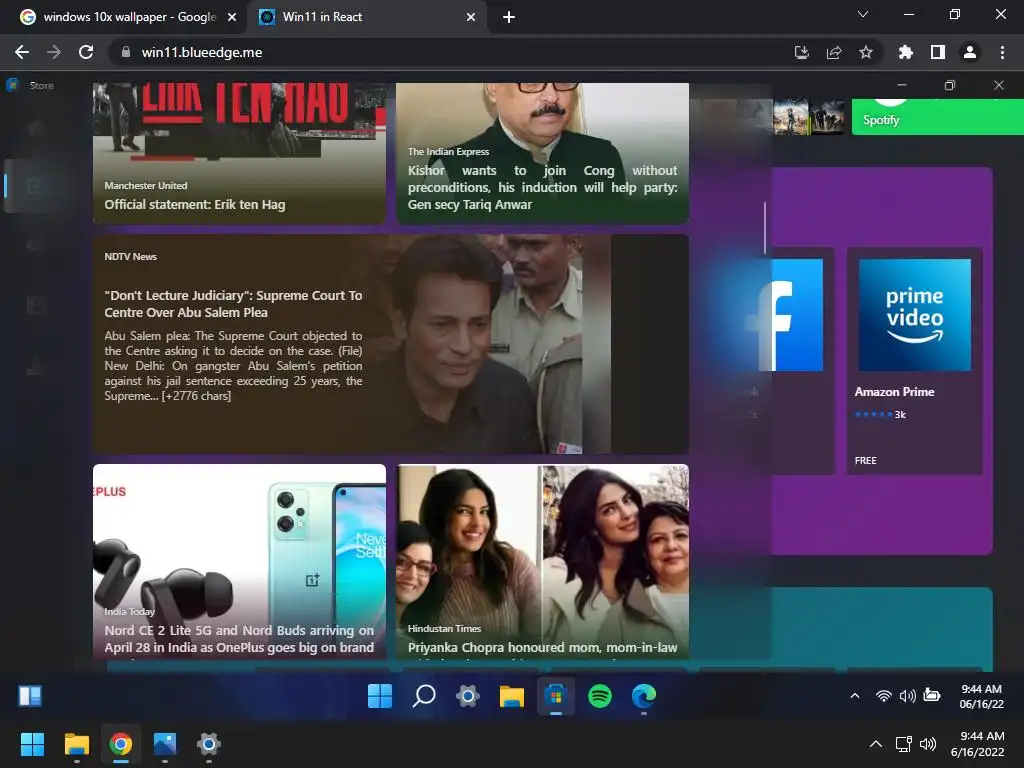Open the Kishor wants to join Cong article

542,153
